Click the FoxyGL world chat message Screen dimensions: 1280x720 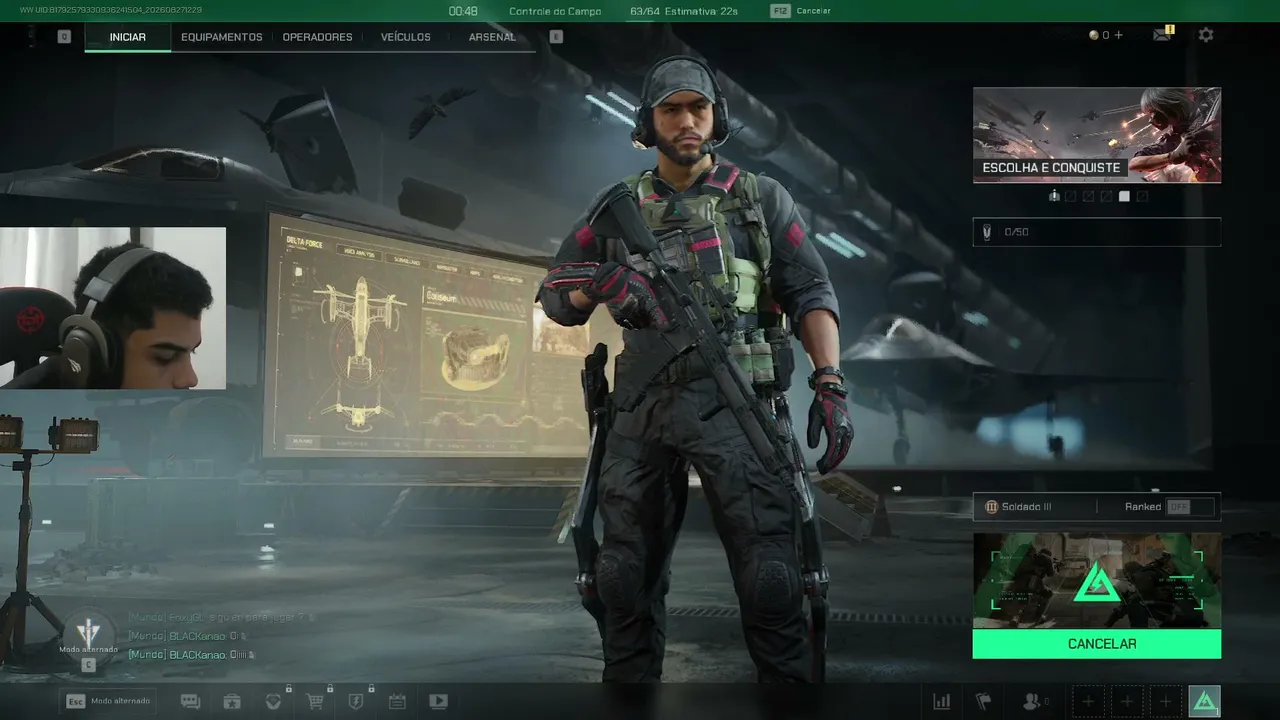[221, 617]
